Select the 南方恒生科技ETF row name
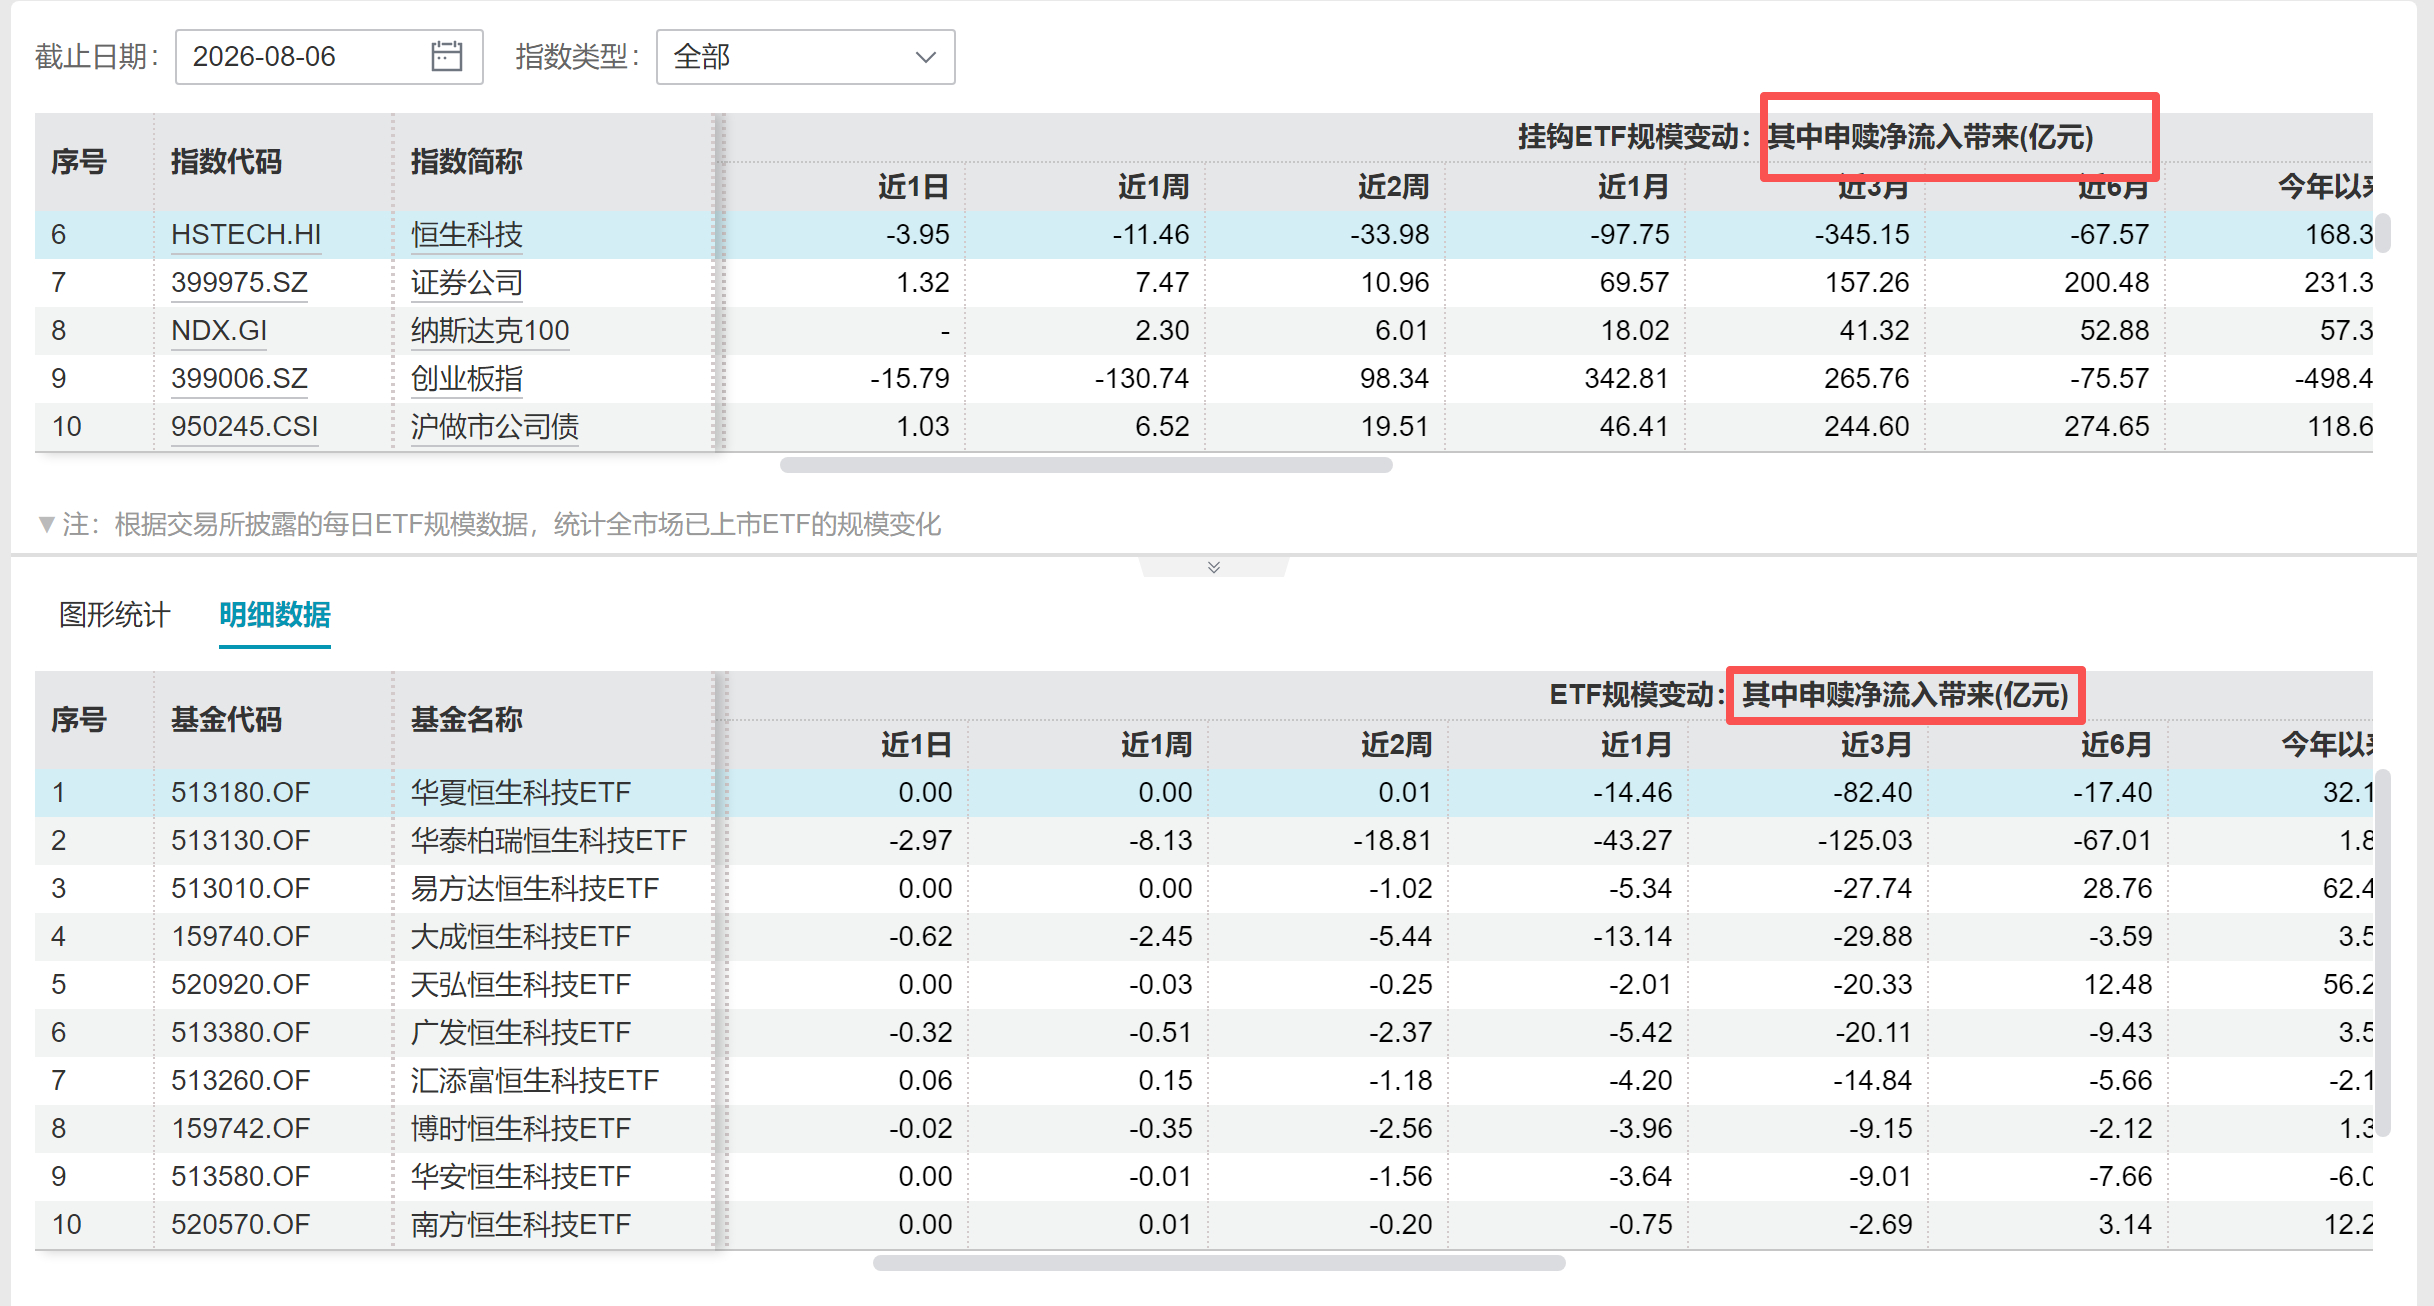2434x1306 pixels. pos(521,1224)
